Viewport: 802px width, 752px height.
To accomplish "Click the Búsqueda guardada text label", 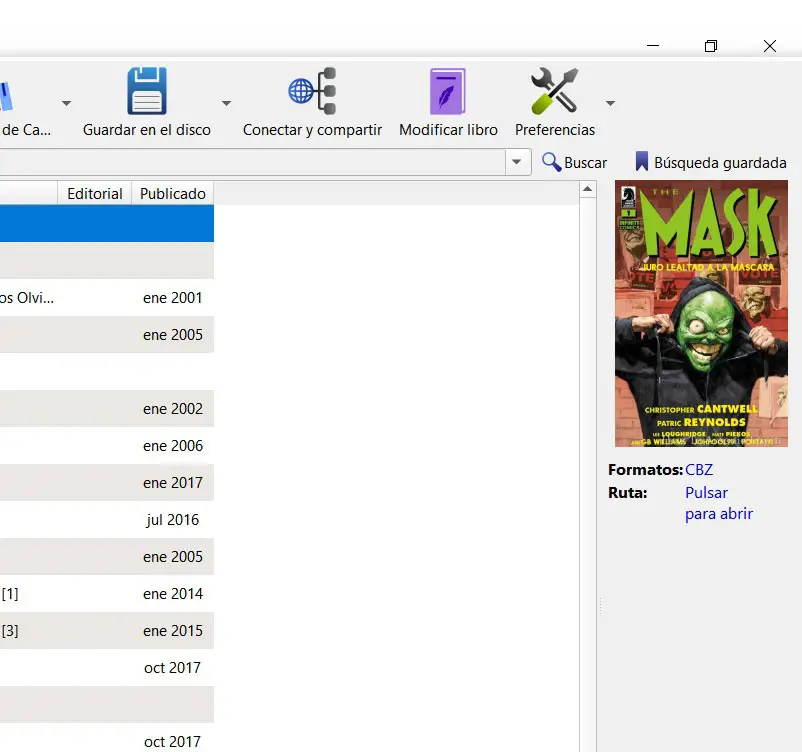I will [x=720, y=163].
